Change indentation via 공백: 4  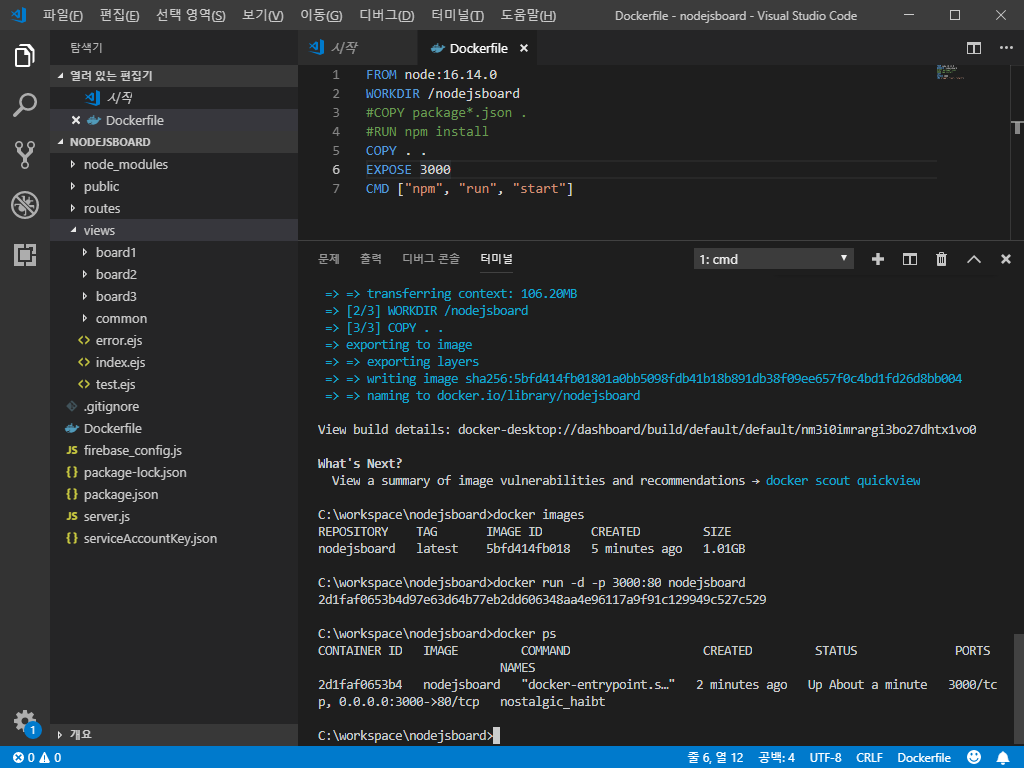[x=776, y=758]
